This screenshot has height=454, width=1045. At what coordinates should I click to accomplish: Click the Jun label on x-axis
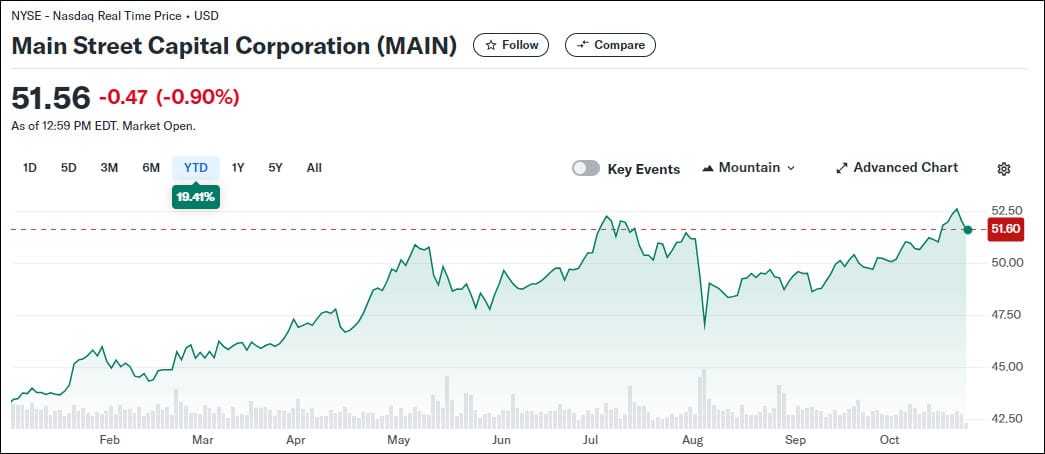tap(501, 440)
